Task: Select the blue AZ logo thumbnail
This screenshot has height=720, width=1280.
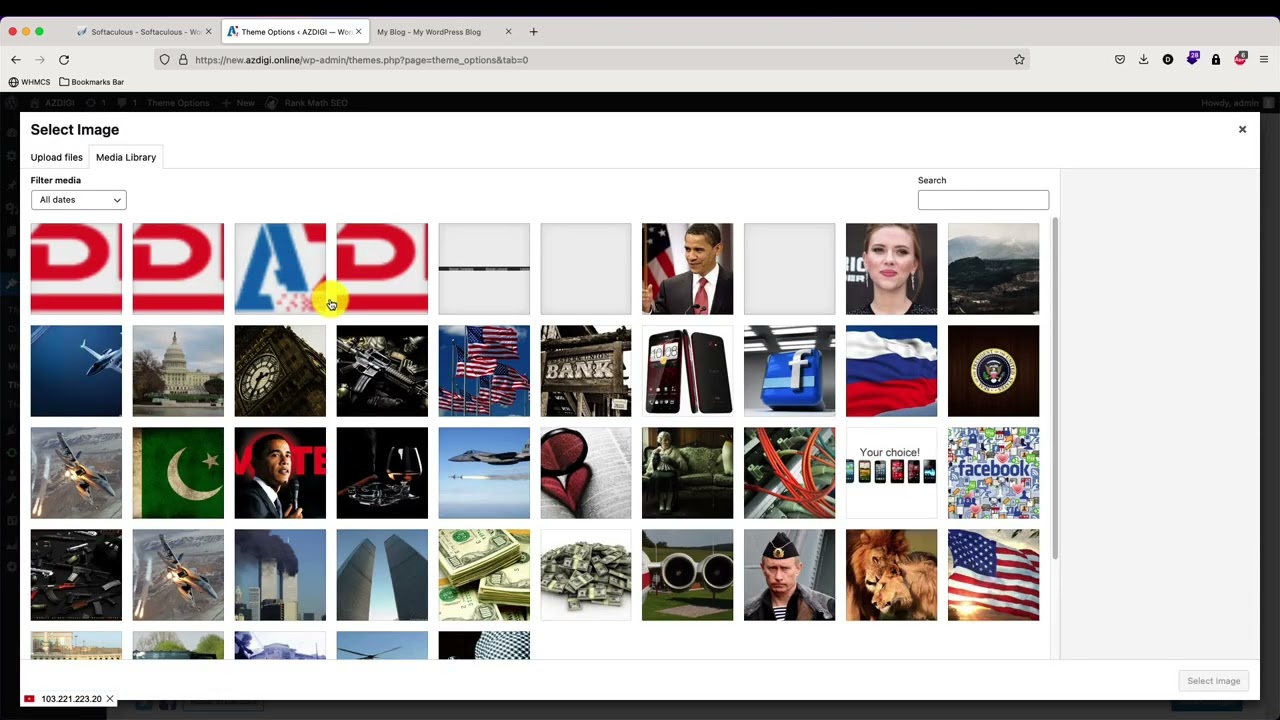Action: click(x=280, y=269)
